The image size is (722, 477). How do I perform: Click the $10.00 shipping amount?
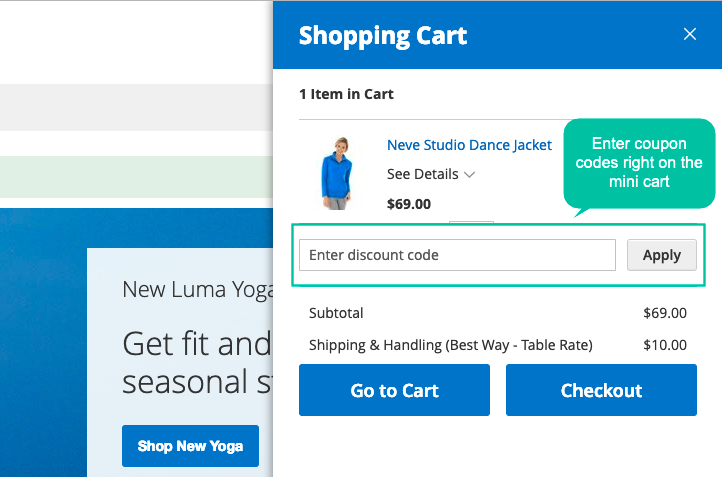click(664, 345)
